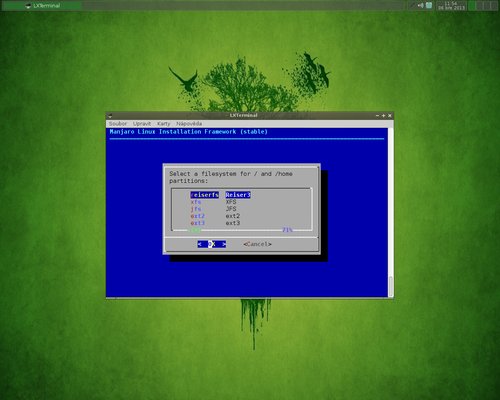Open the Nápověda menu
Viewport: 500px width, 400px height.
189,124
